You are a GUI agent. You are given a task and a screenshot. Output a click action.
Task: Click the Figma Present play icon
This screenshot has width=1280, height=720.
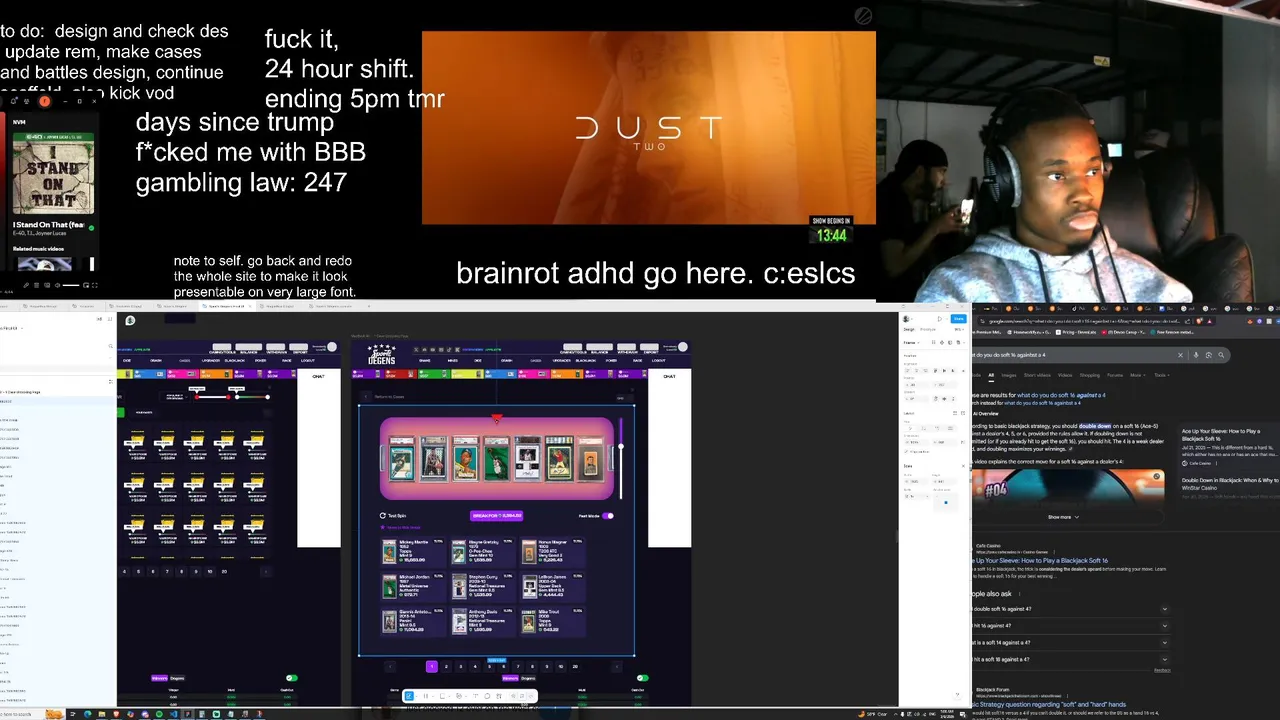point(940,319)
